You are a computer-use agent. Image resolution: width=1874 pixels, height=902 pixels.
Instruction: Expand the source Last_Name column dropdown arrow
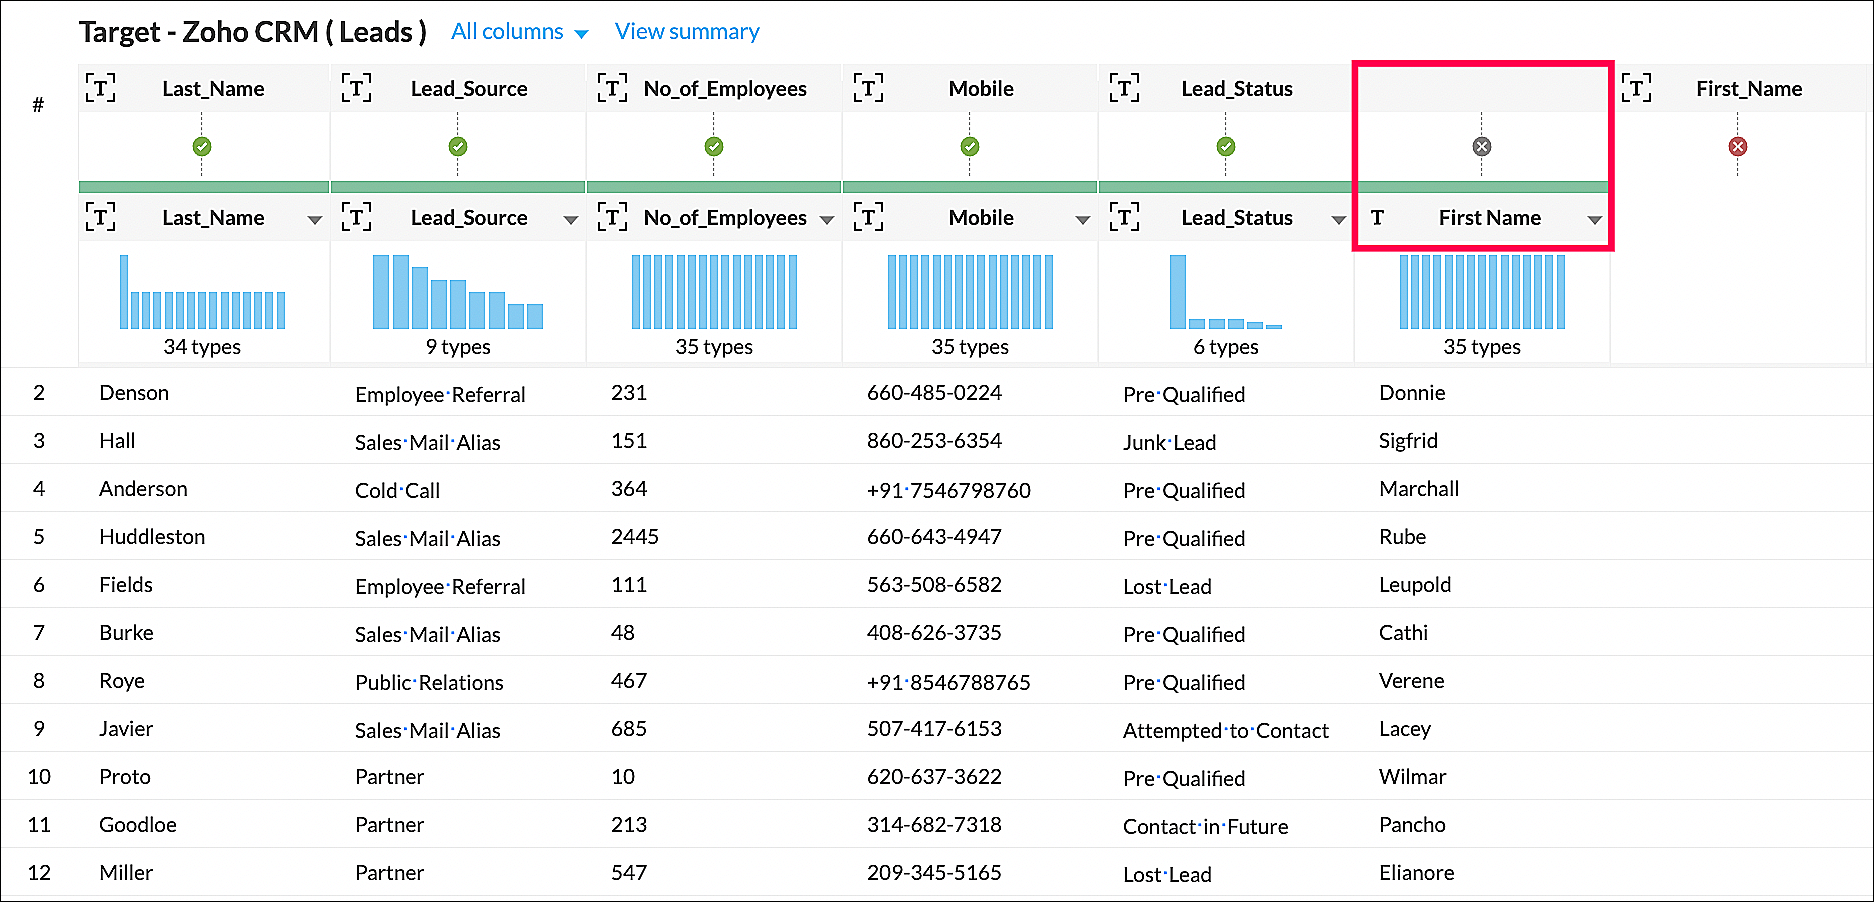(315, 220)
